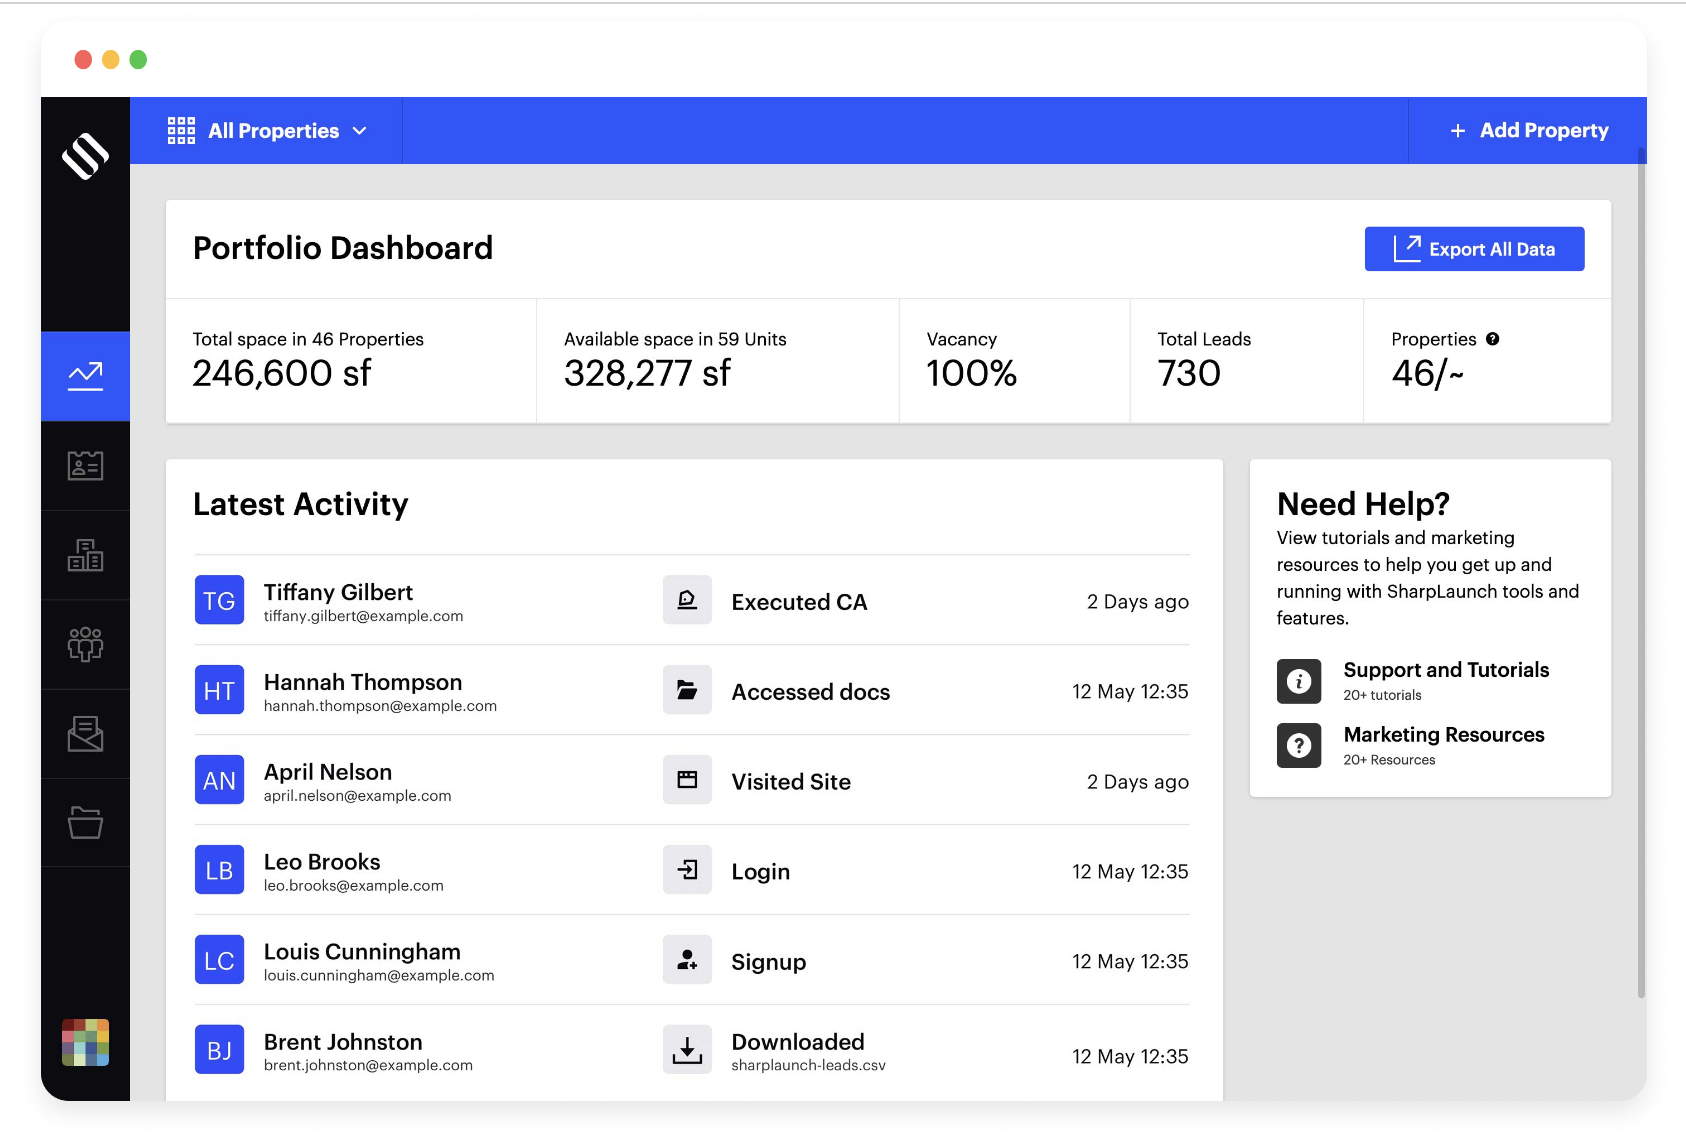Click Export All Data button
The height and width of the screenshot is (1138, 1686).
1474,249
